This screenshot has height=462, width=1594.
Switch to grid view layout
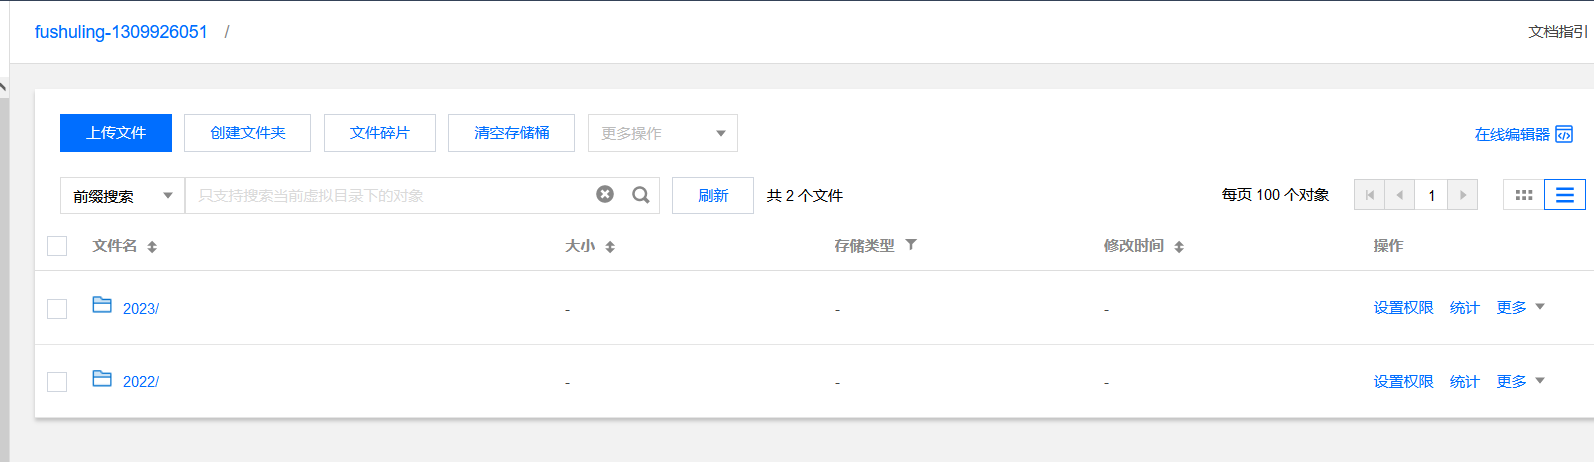(1523, 195)
